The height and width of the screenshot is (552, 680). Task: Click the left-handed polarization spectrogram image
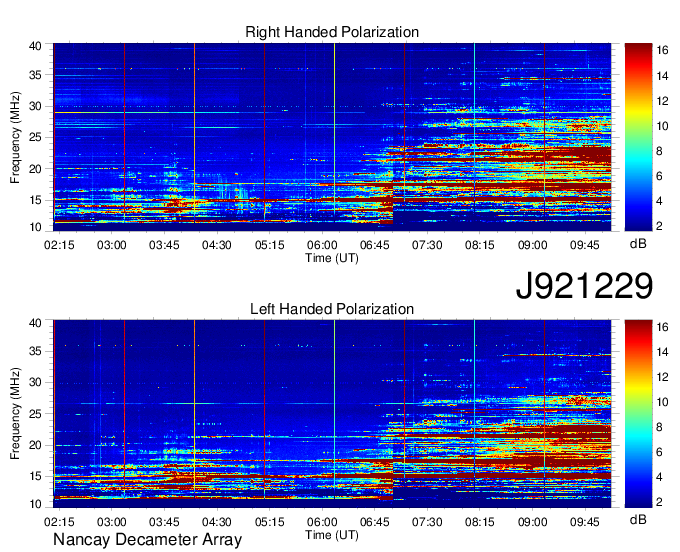click(x=332, y=414)
